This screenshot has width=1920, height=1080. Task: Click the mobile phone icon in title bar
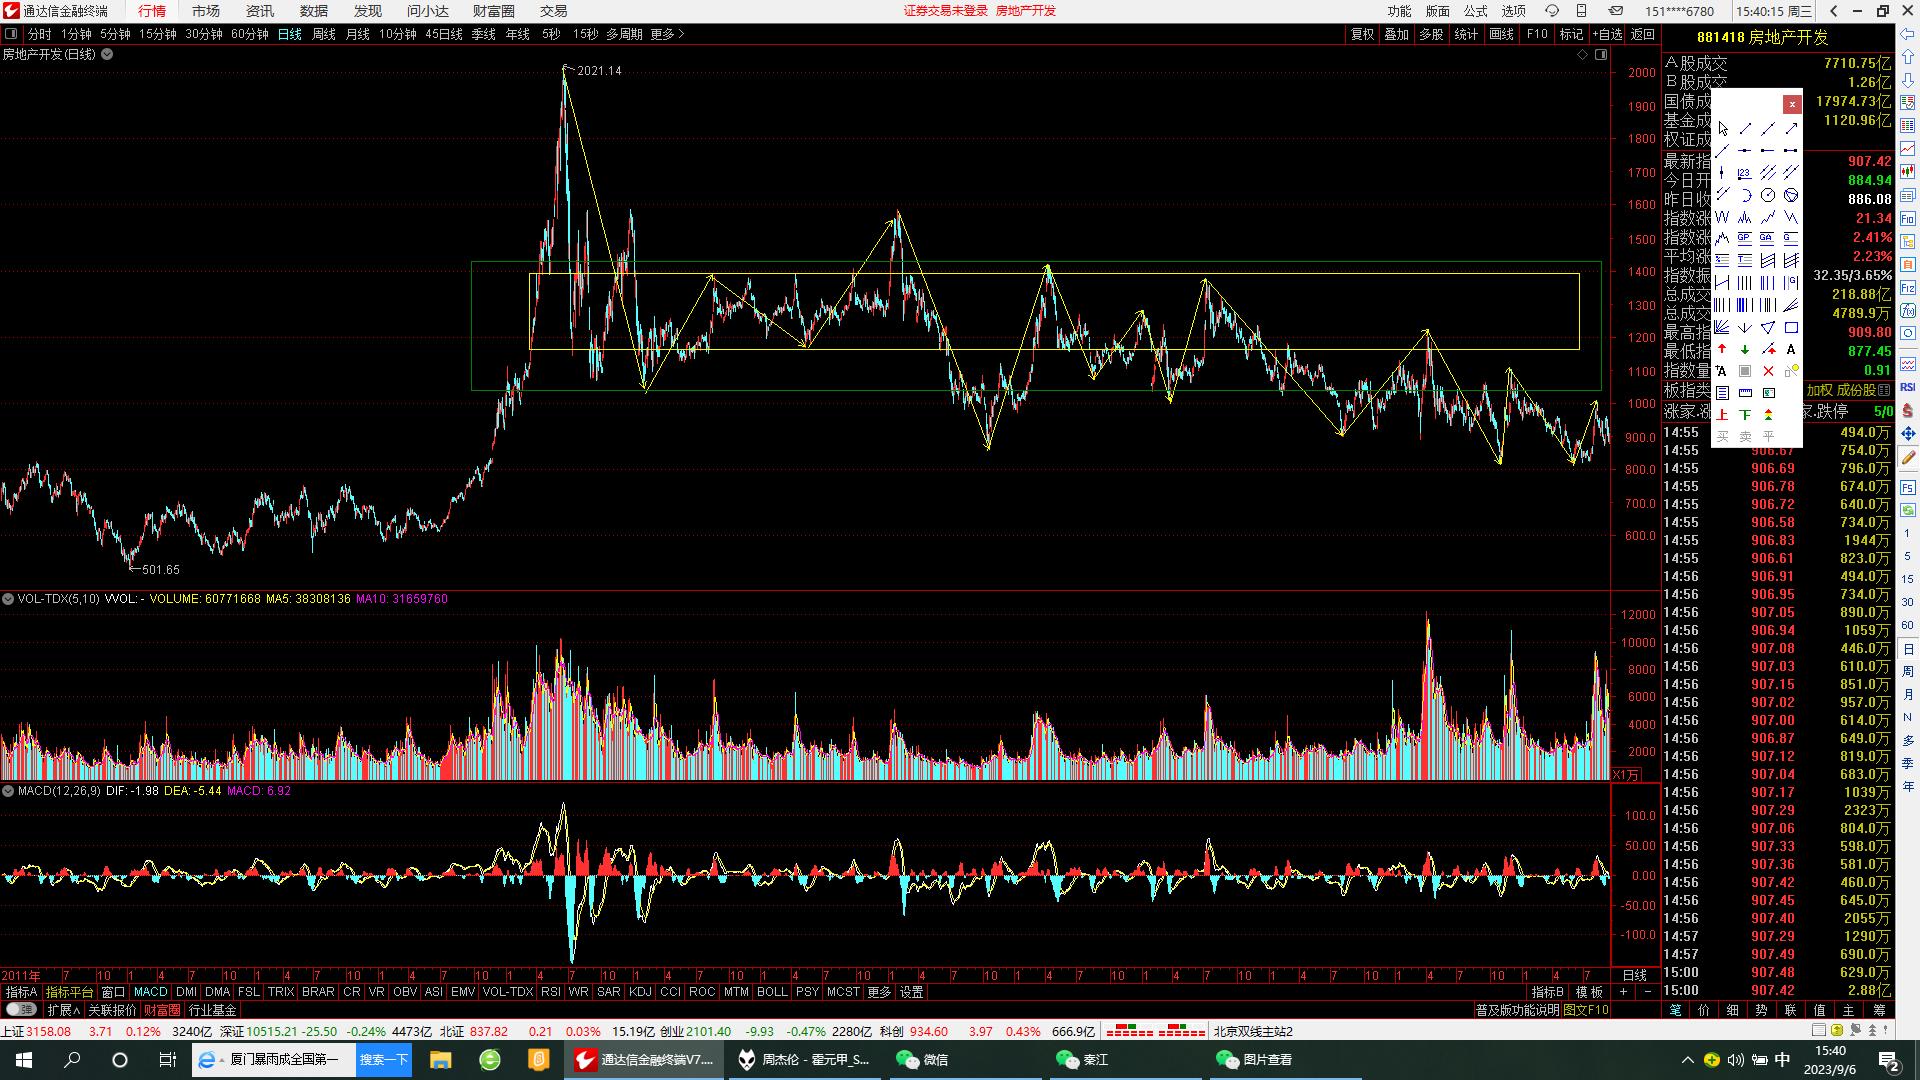(1582, 11)
